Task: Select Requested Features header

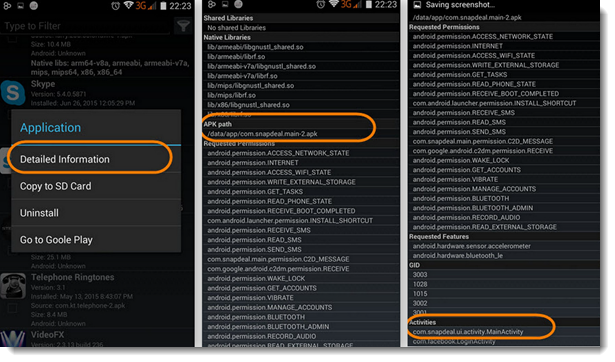Action: point(439,236)
